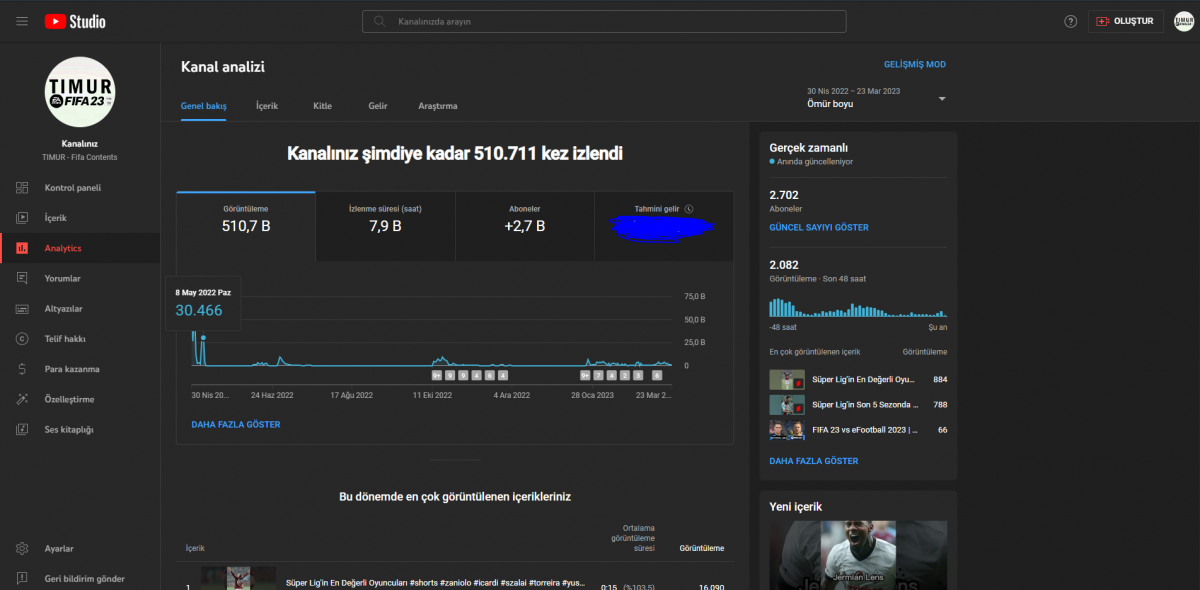Click the Kanal analizi page heading

(223, 67)
